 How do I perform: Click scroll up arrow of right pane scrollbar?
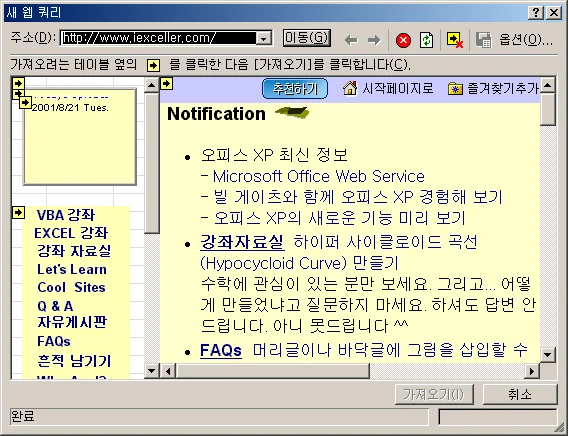[x=547, y=85]
